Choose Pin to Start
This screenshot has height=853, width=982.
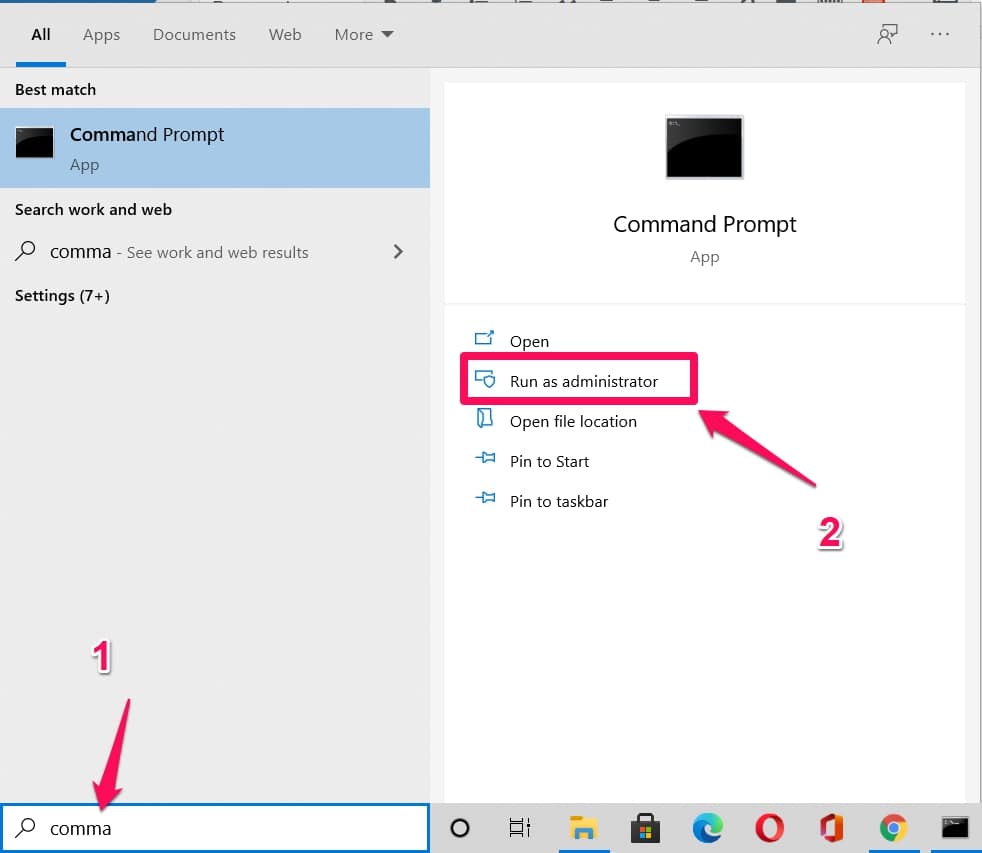pos(549,462)
